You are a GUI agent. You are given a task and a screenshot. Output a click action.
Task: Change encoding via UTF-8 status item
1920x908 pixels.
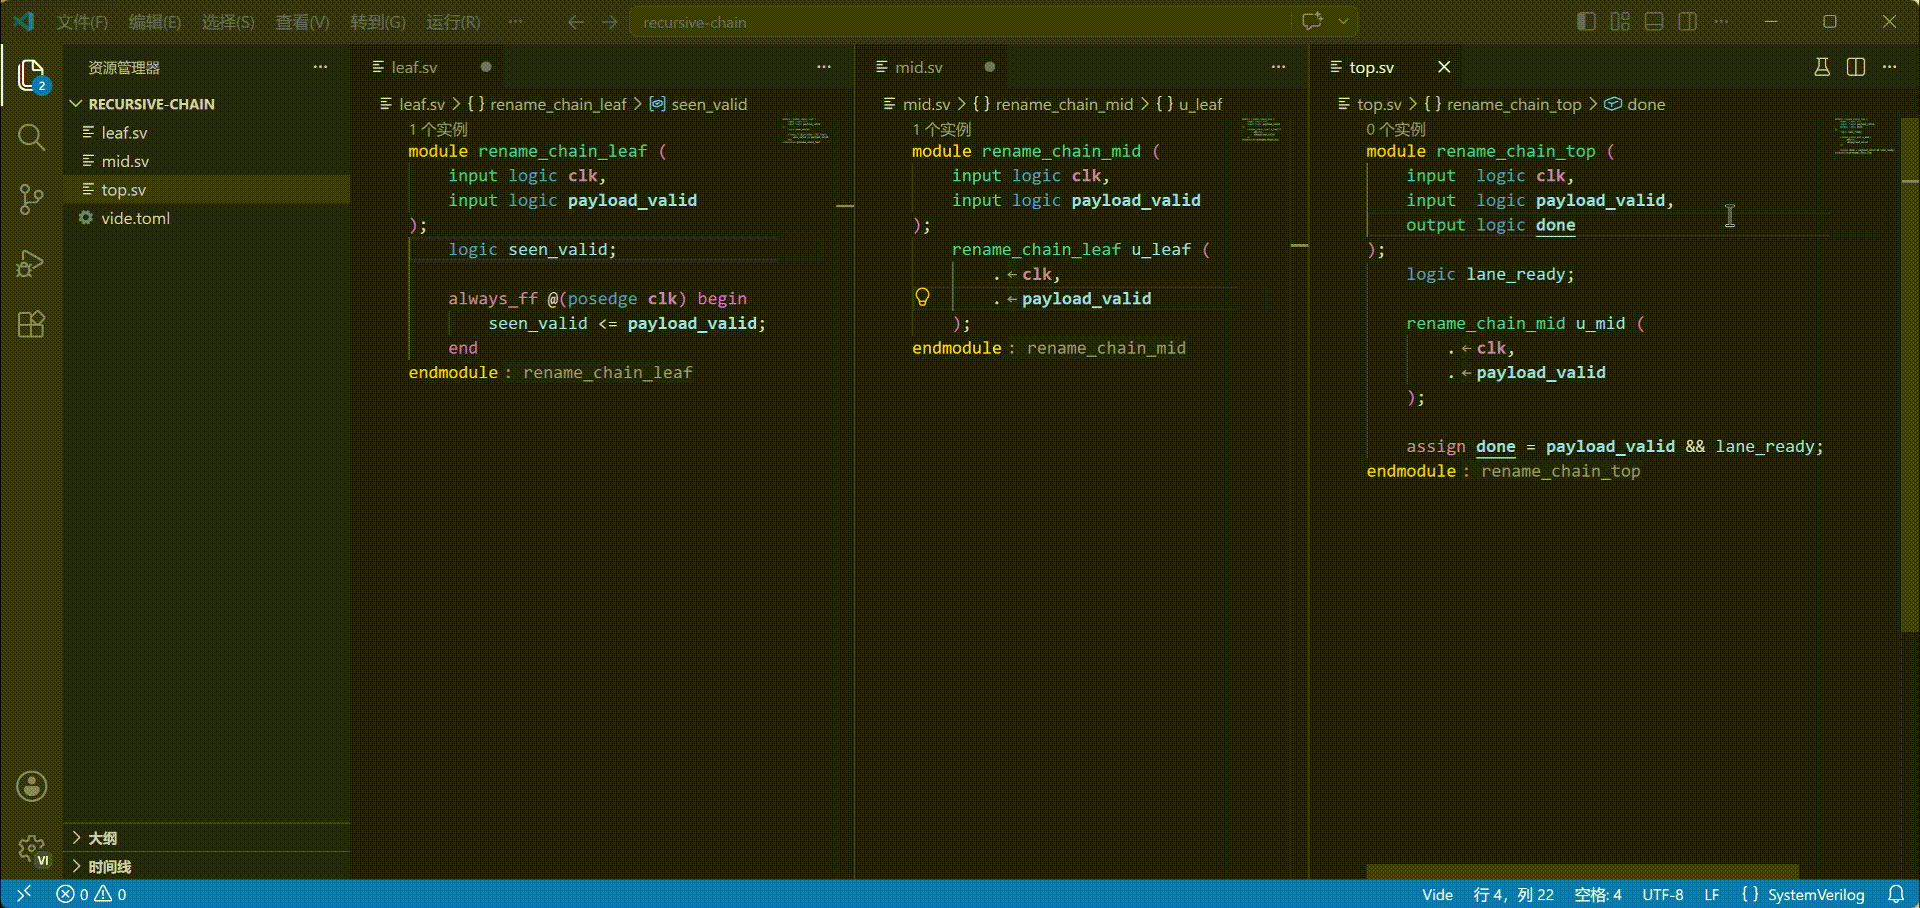(x=1663, y=894)
